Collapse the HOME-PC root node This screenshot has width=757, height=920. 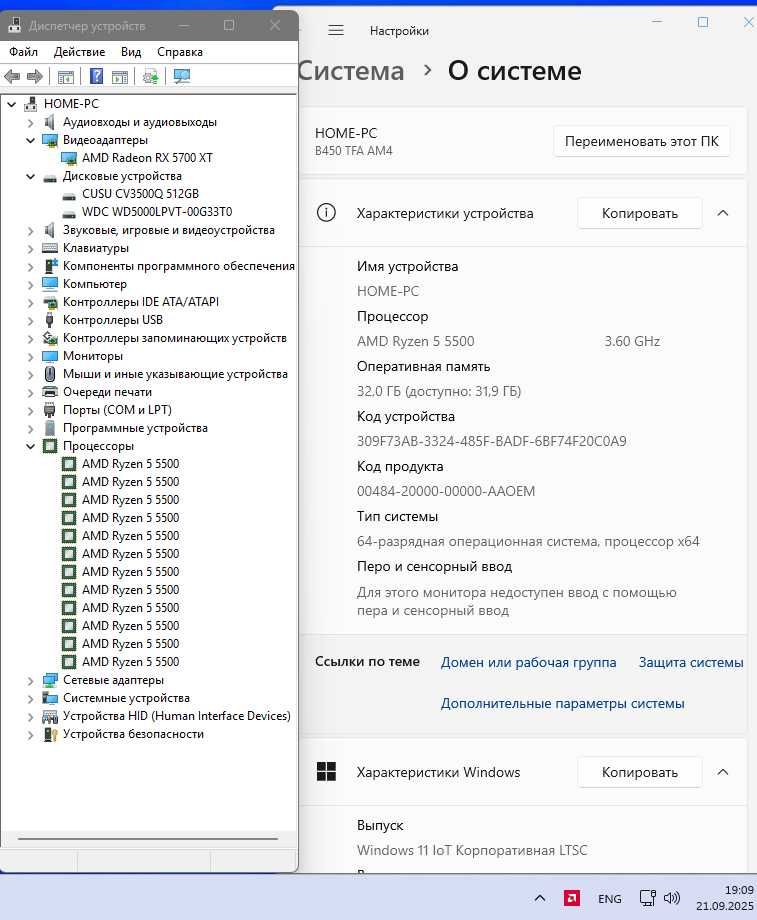click(x=12, y=104)
